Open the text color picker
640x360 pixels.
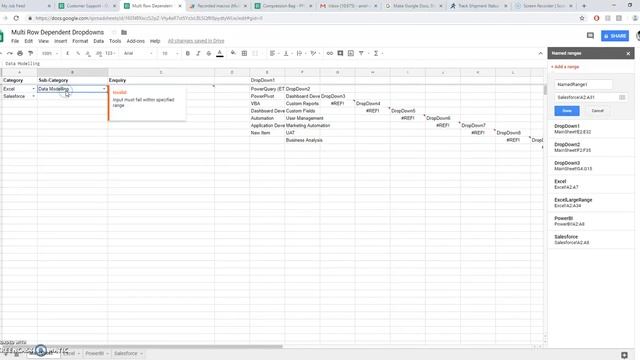[x=220, y=53]
